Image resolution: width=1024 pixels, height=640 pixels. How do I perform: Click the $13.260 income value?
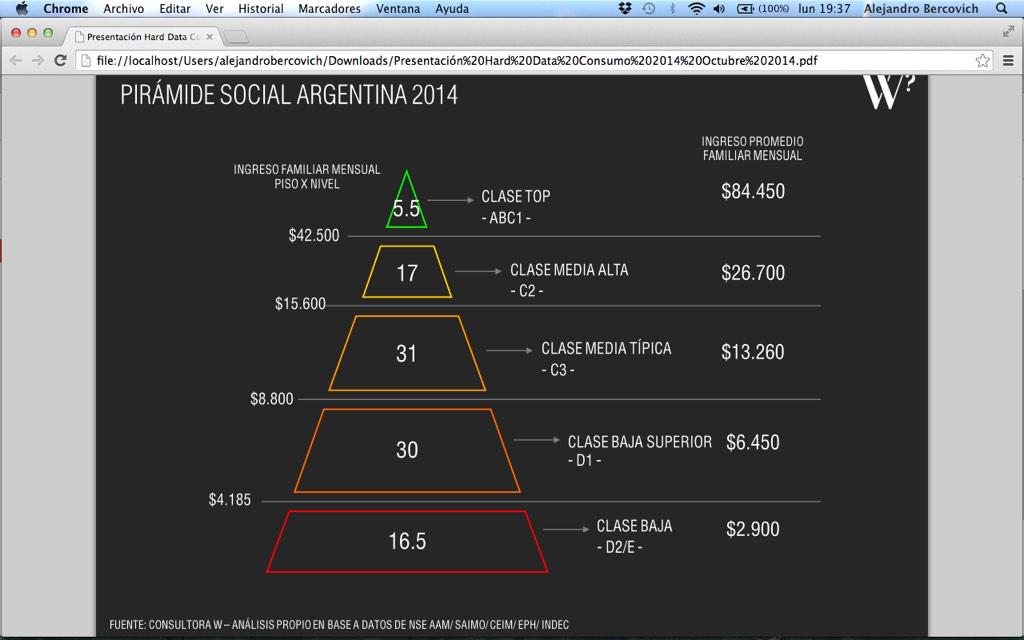coord(752,352)
